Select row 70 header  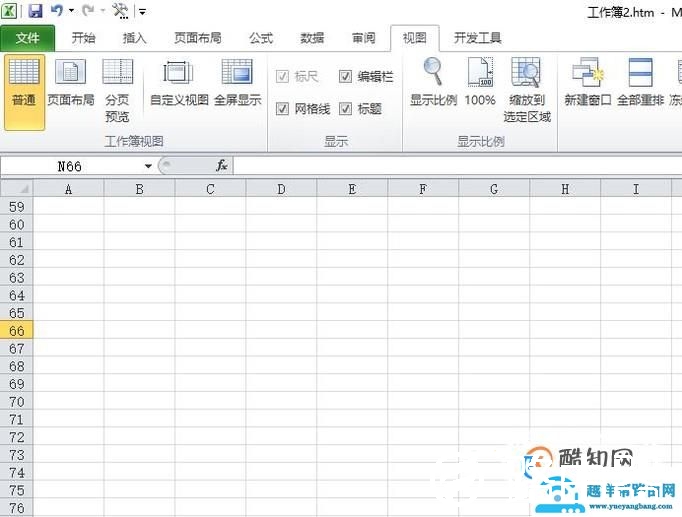click(x=17, y=402)
